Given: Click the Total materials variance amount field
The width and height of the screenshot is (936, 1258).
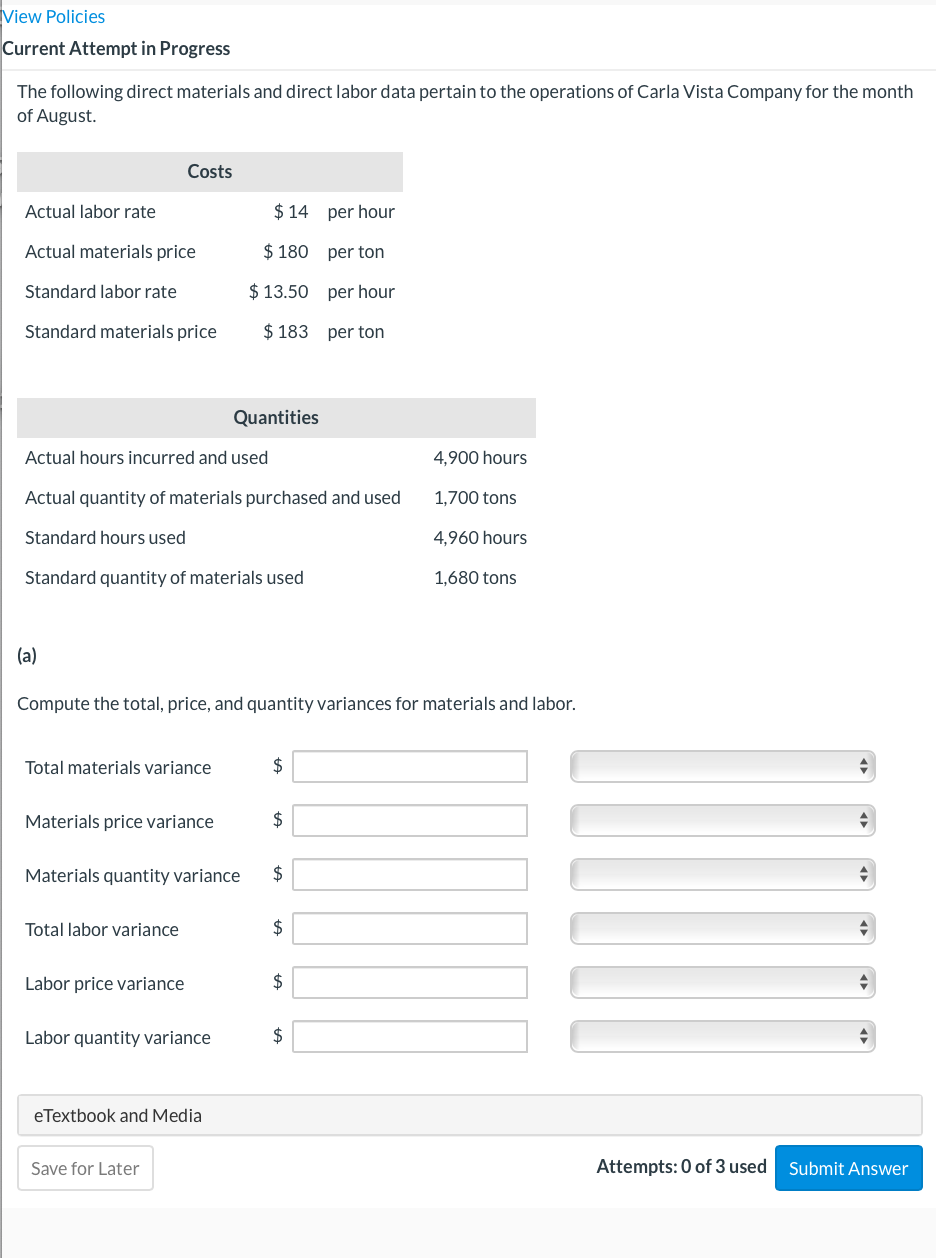Looking at the screenshot, I should click(x=409, y=766).
